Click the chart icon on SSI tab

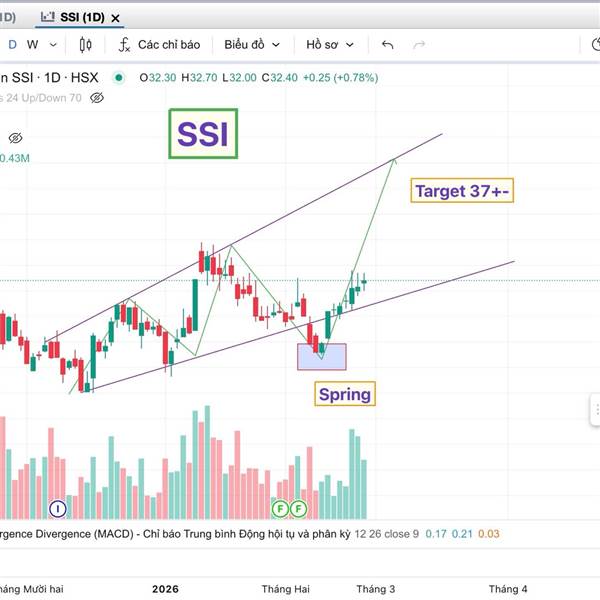pyautogui.click(x=47, y=17)
